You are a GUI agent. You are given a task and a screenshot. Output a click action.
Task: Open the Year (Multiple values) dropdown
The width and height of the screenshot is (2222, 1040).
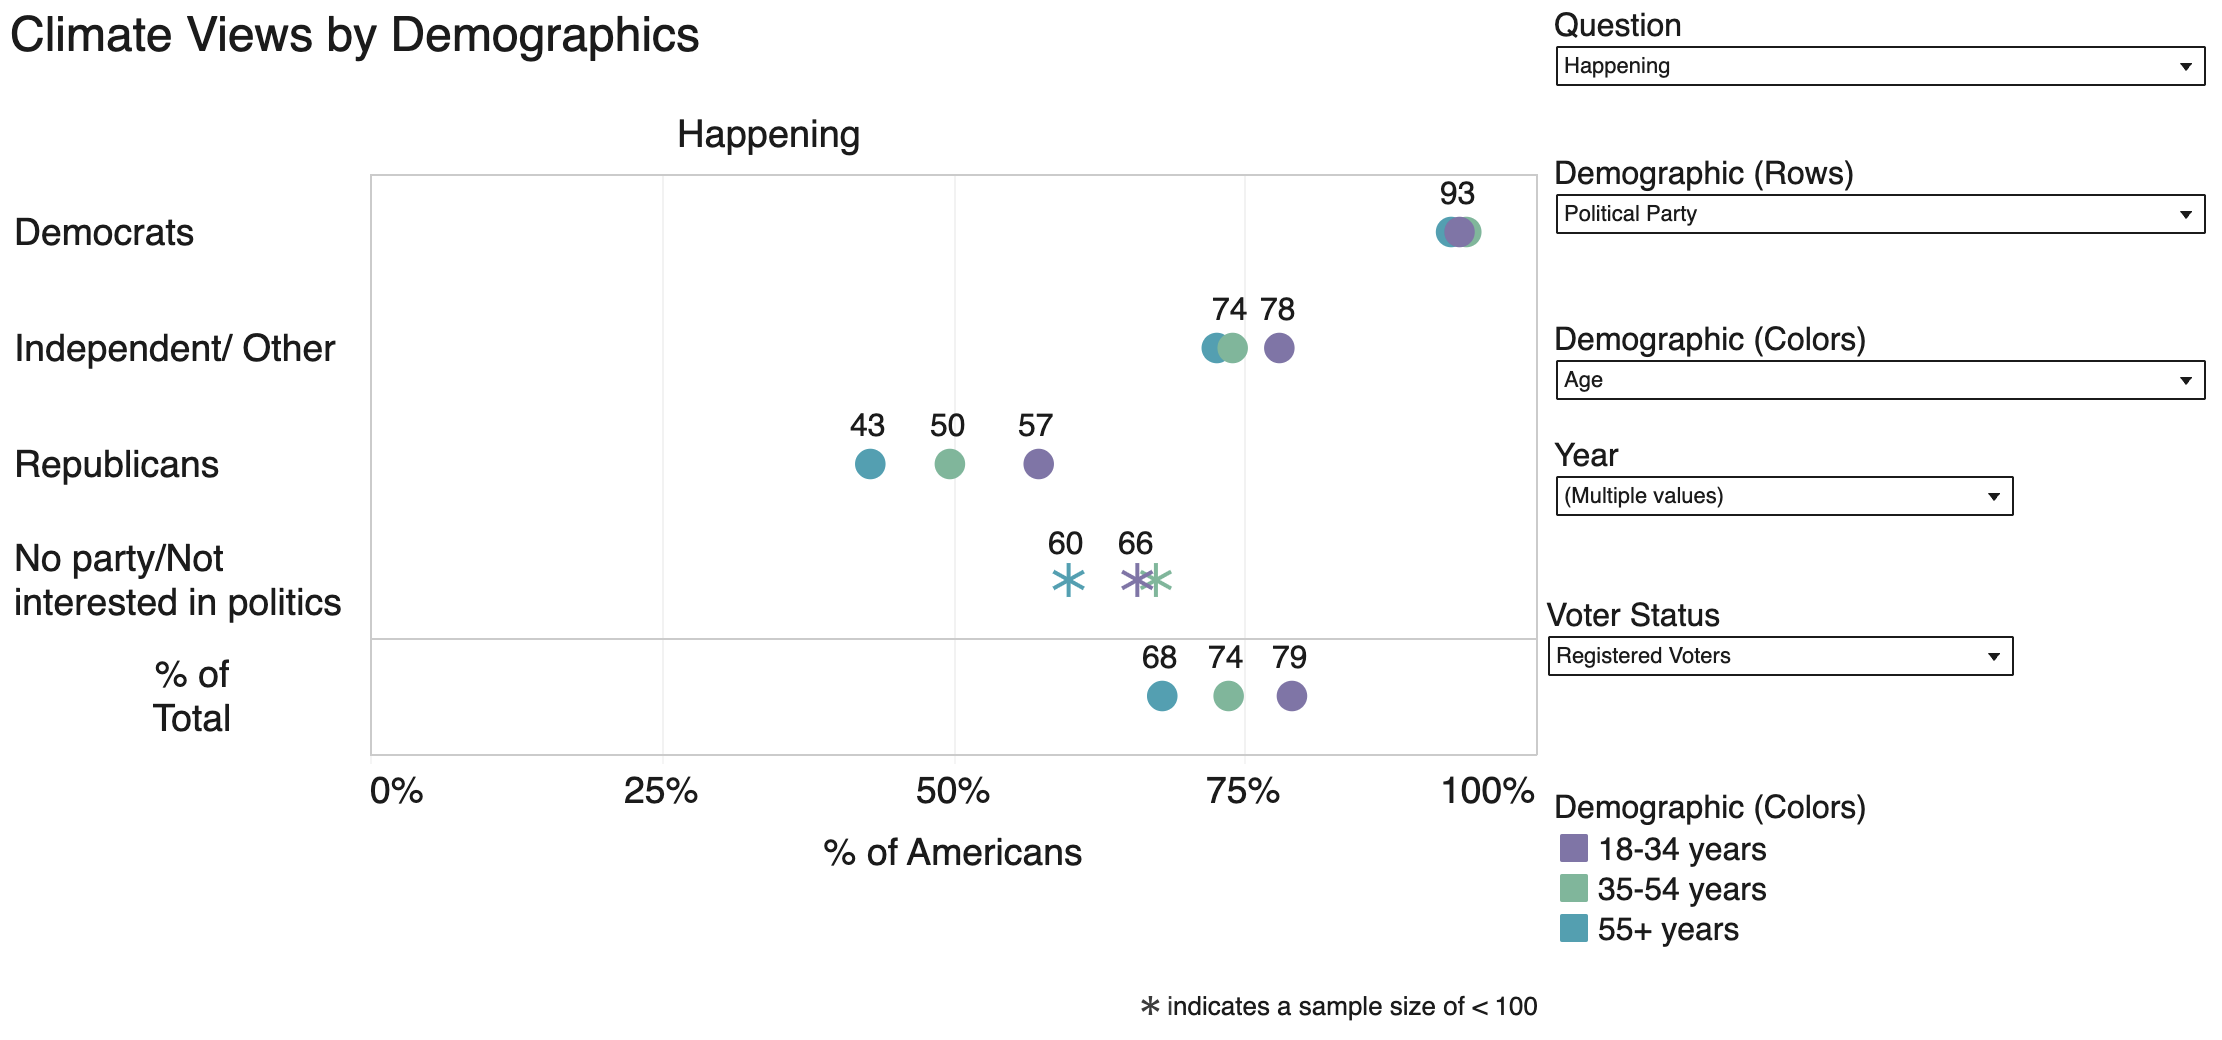1784,496
